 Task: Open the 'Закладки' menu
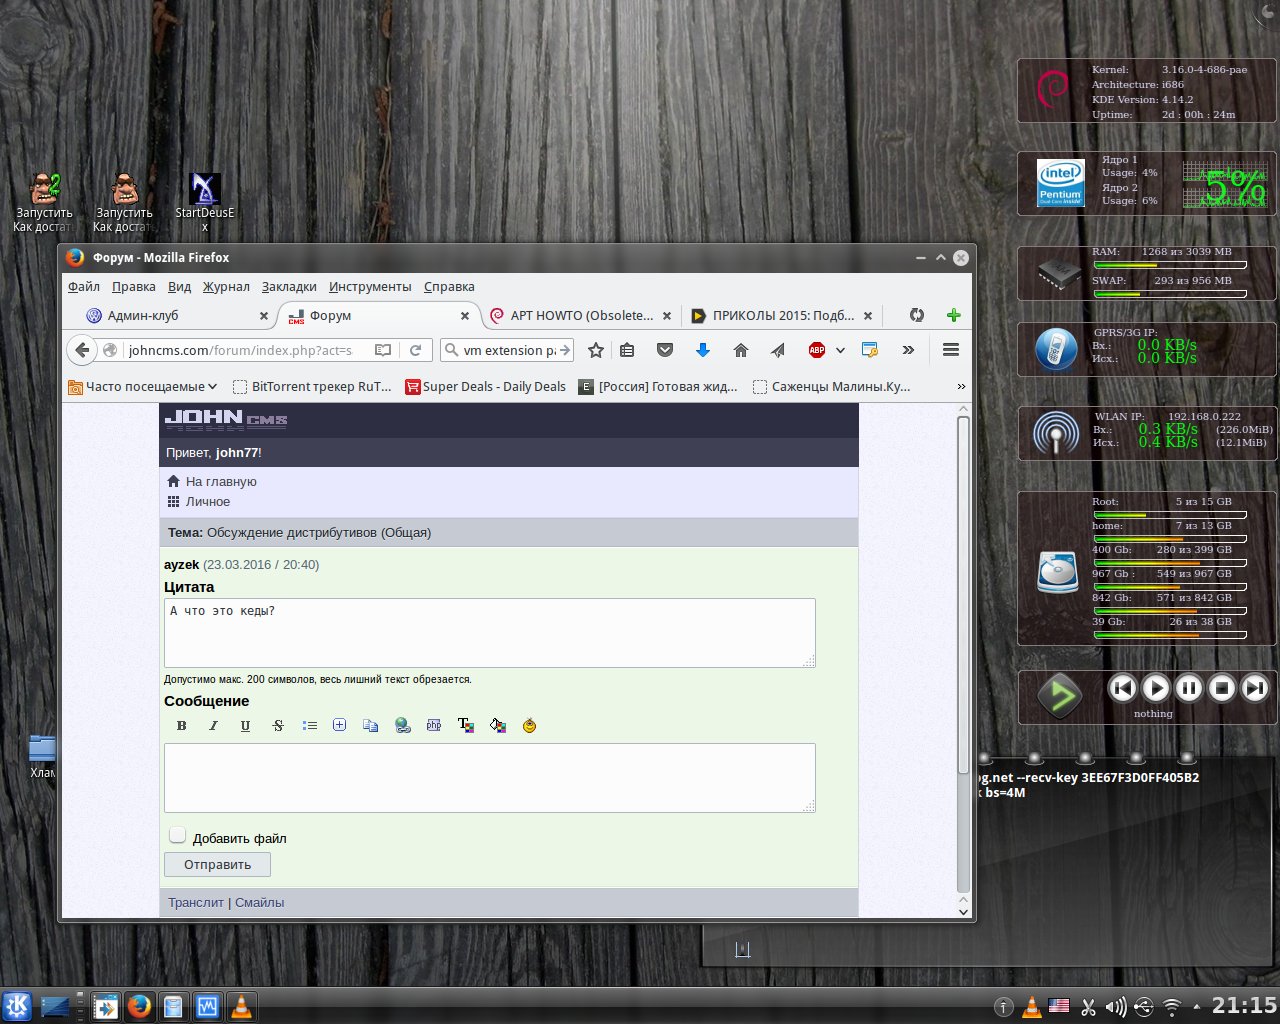[289, 287]
